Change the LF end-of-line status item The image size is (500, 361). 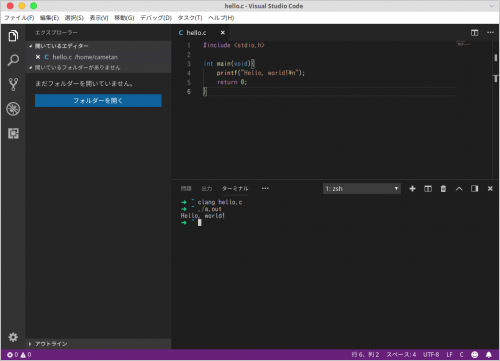(x=449, y=355)
